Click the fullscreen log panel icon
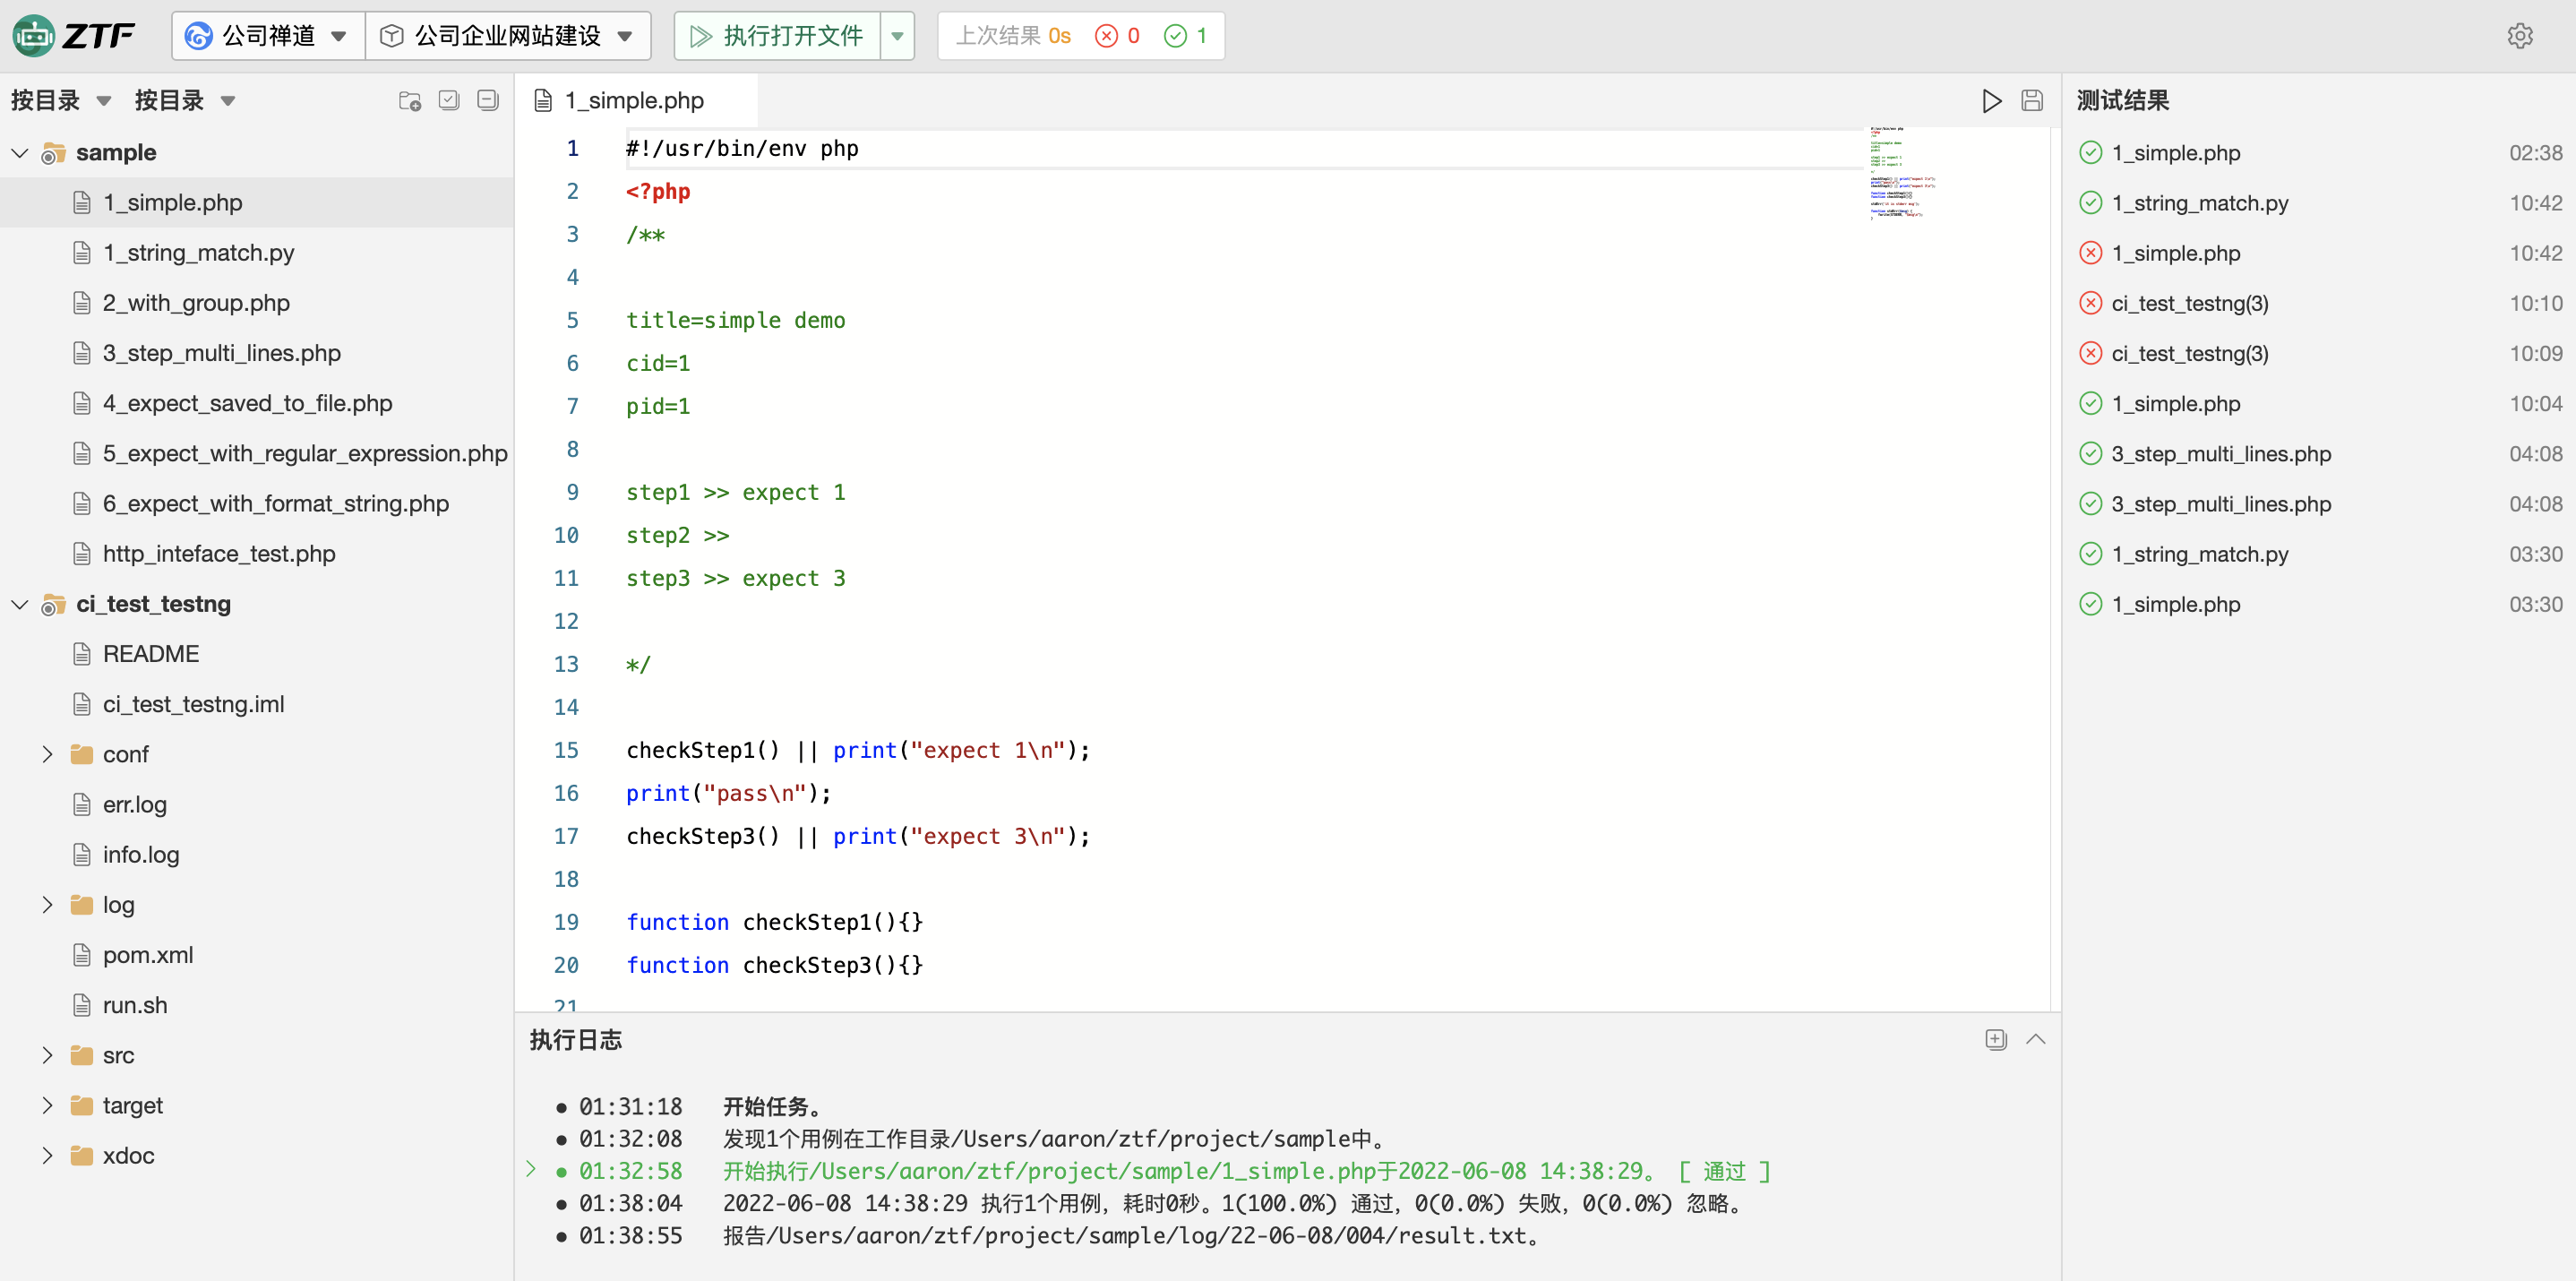The height and width of the screenshot is (1281, 2576). (1995, 1039)
